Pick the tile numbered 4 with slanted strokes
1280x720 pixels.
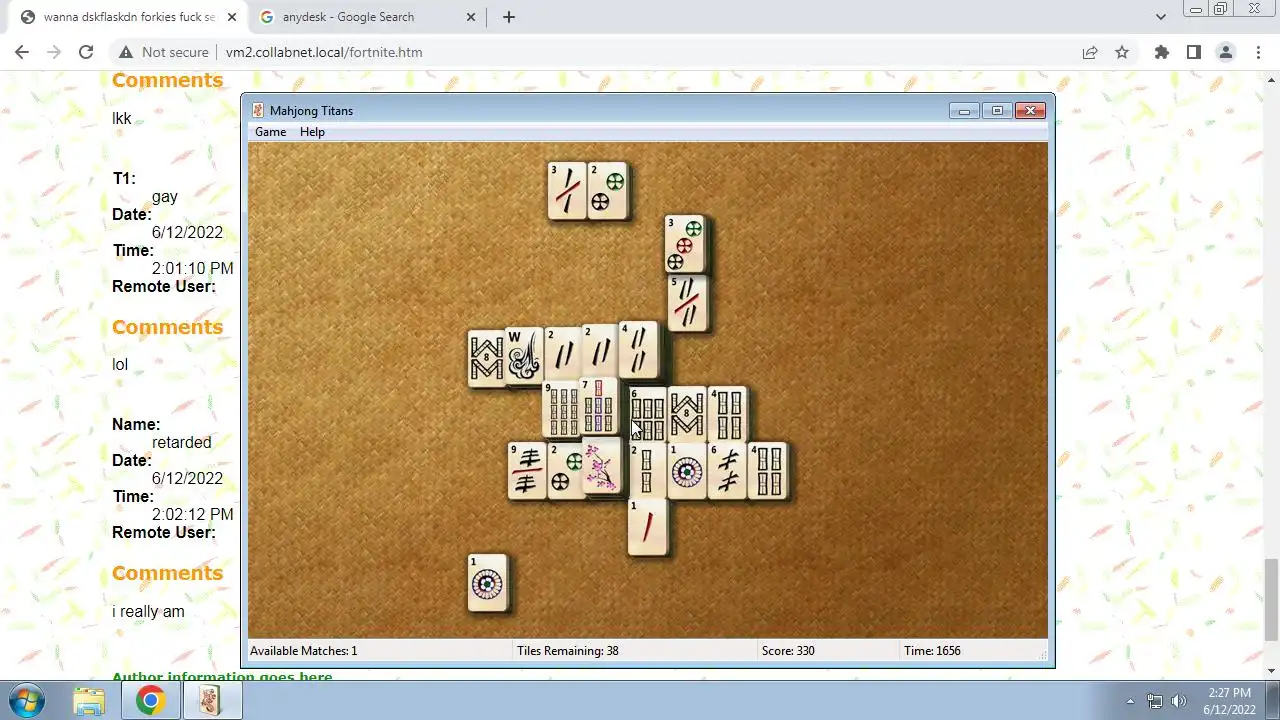(637, 349)
